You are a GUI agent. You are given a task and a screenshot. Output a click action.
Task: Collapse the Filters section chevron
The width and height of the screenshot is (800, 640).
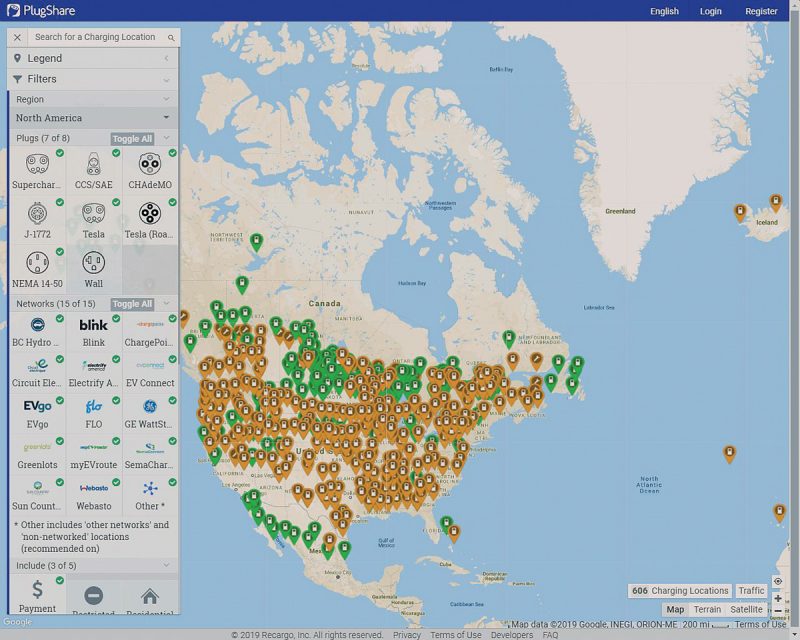(167, 80)
